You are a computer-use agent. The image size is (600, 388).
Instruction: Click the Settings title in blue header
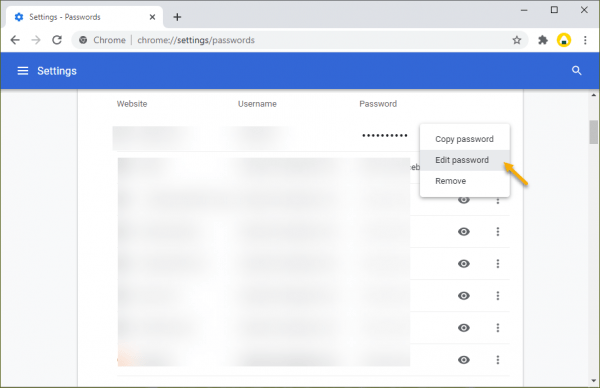coord(57,71)
